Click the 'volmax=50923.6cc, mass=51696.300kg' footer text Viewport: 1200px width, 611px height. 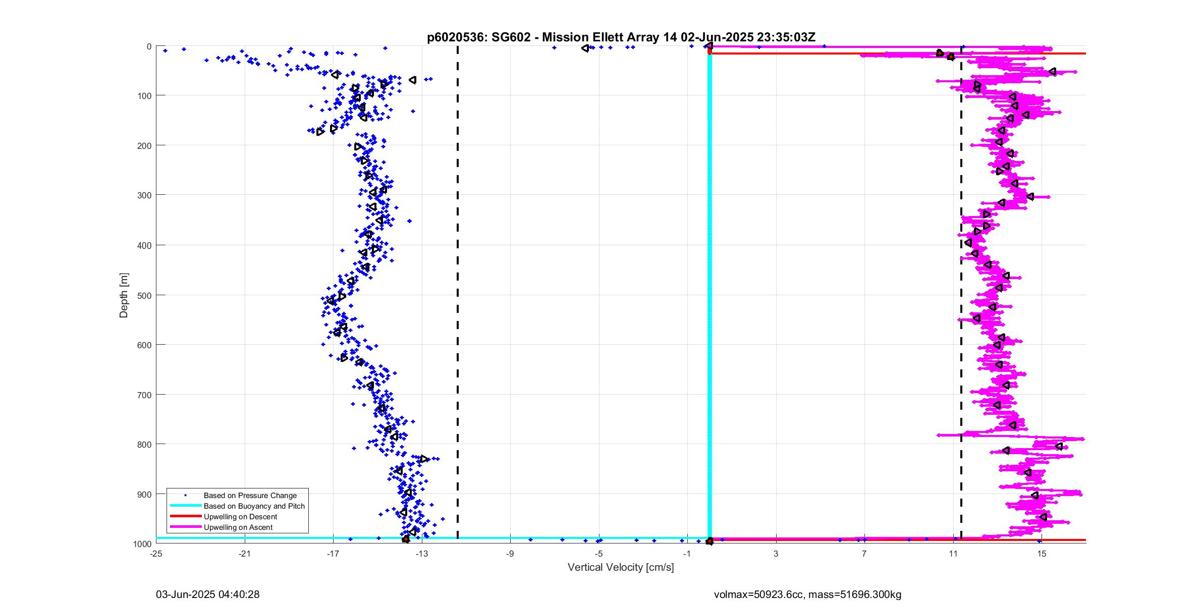(807, 594)
